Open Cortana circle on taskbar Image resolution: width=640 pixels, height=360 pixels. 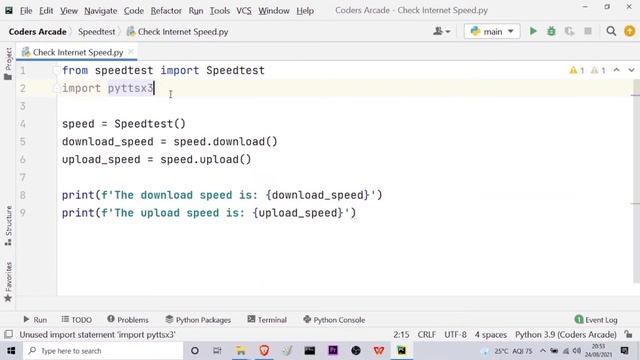tap(195, 351)
